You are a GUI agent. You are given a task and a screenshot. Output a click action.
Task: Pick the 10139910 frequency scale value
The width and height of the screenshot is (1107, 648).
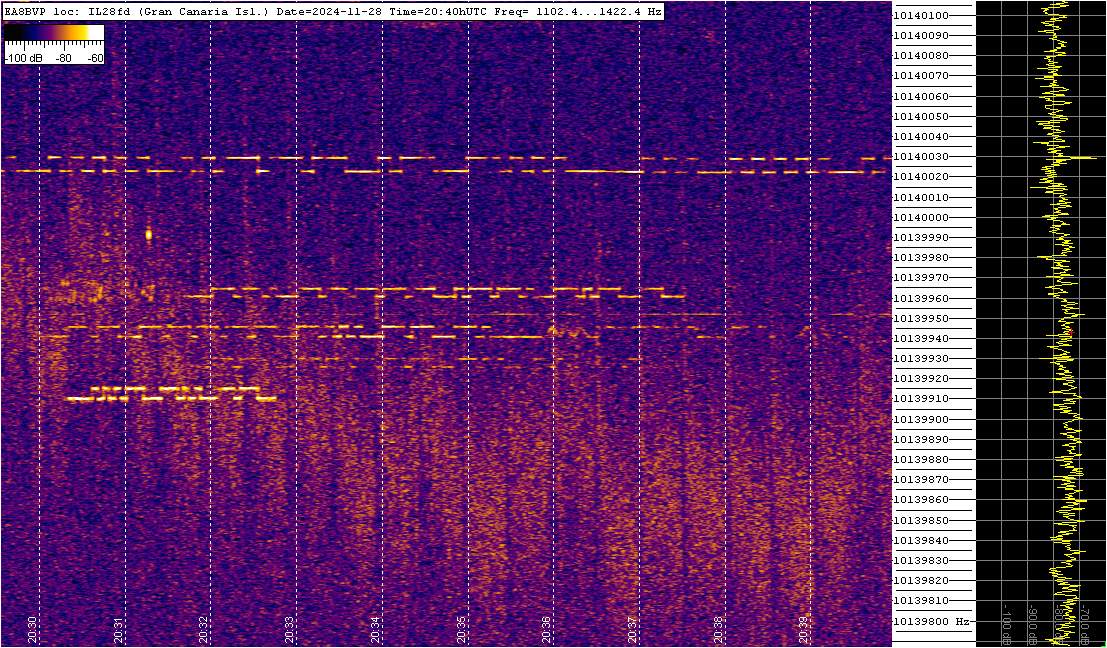(x=921, y=399)
